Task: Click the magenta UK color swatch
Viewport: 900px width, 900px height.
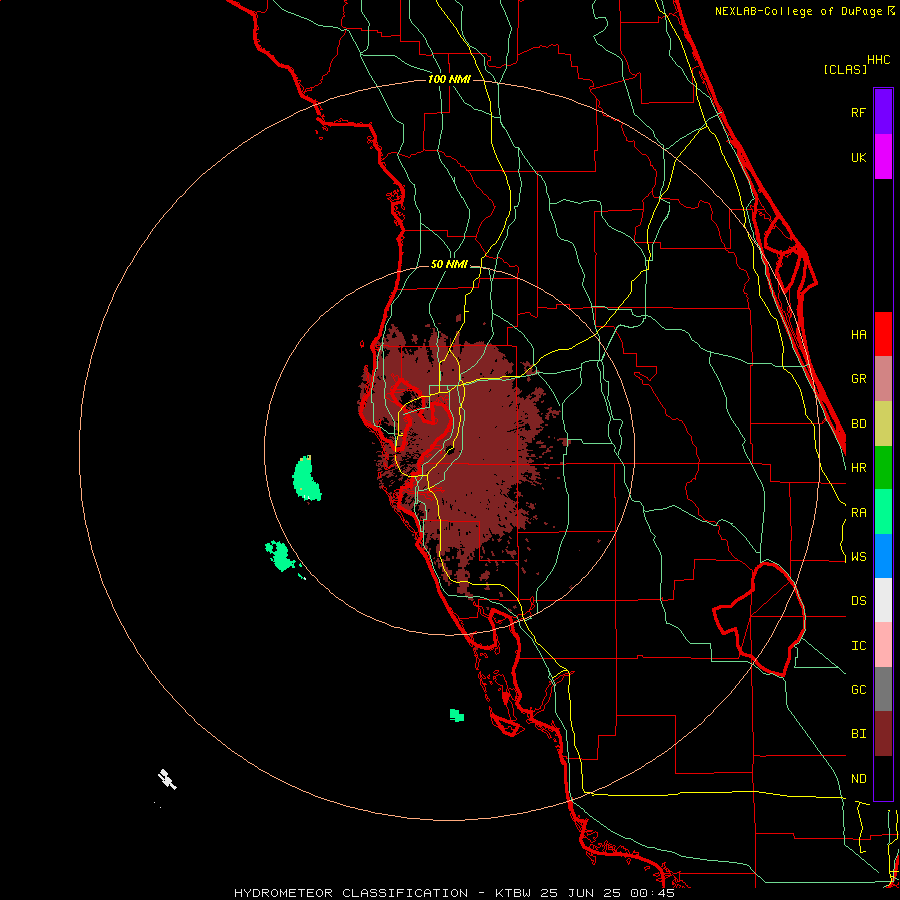Action: (x=883, y=157)
